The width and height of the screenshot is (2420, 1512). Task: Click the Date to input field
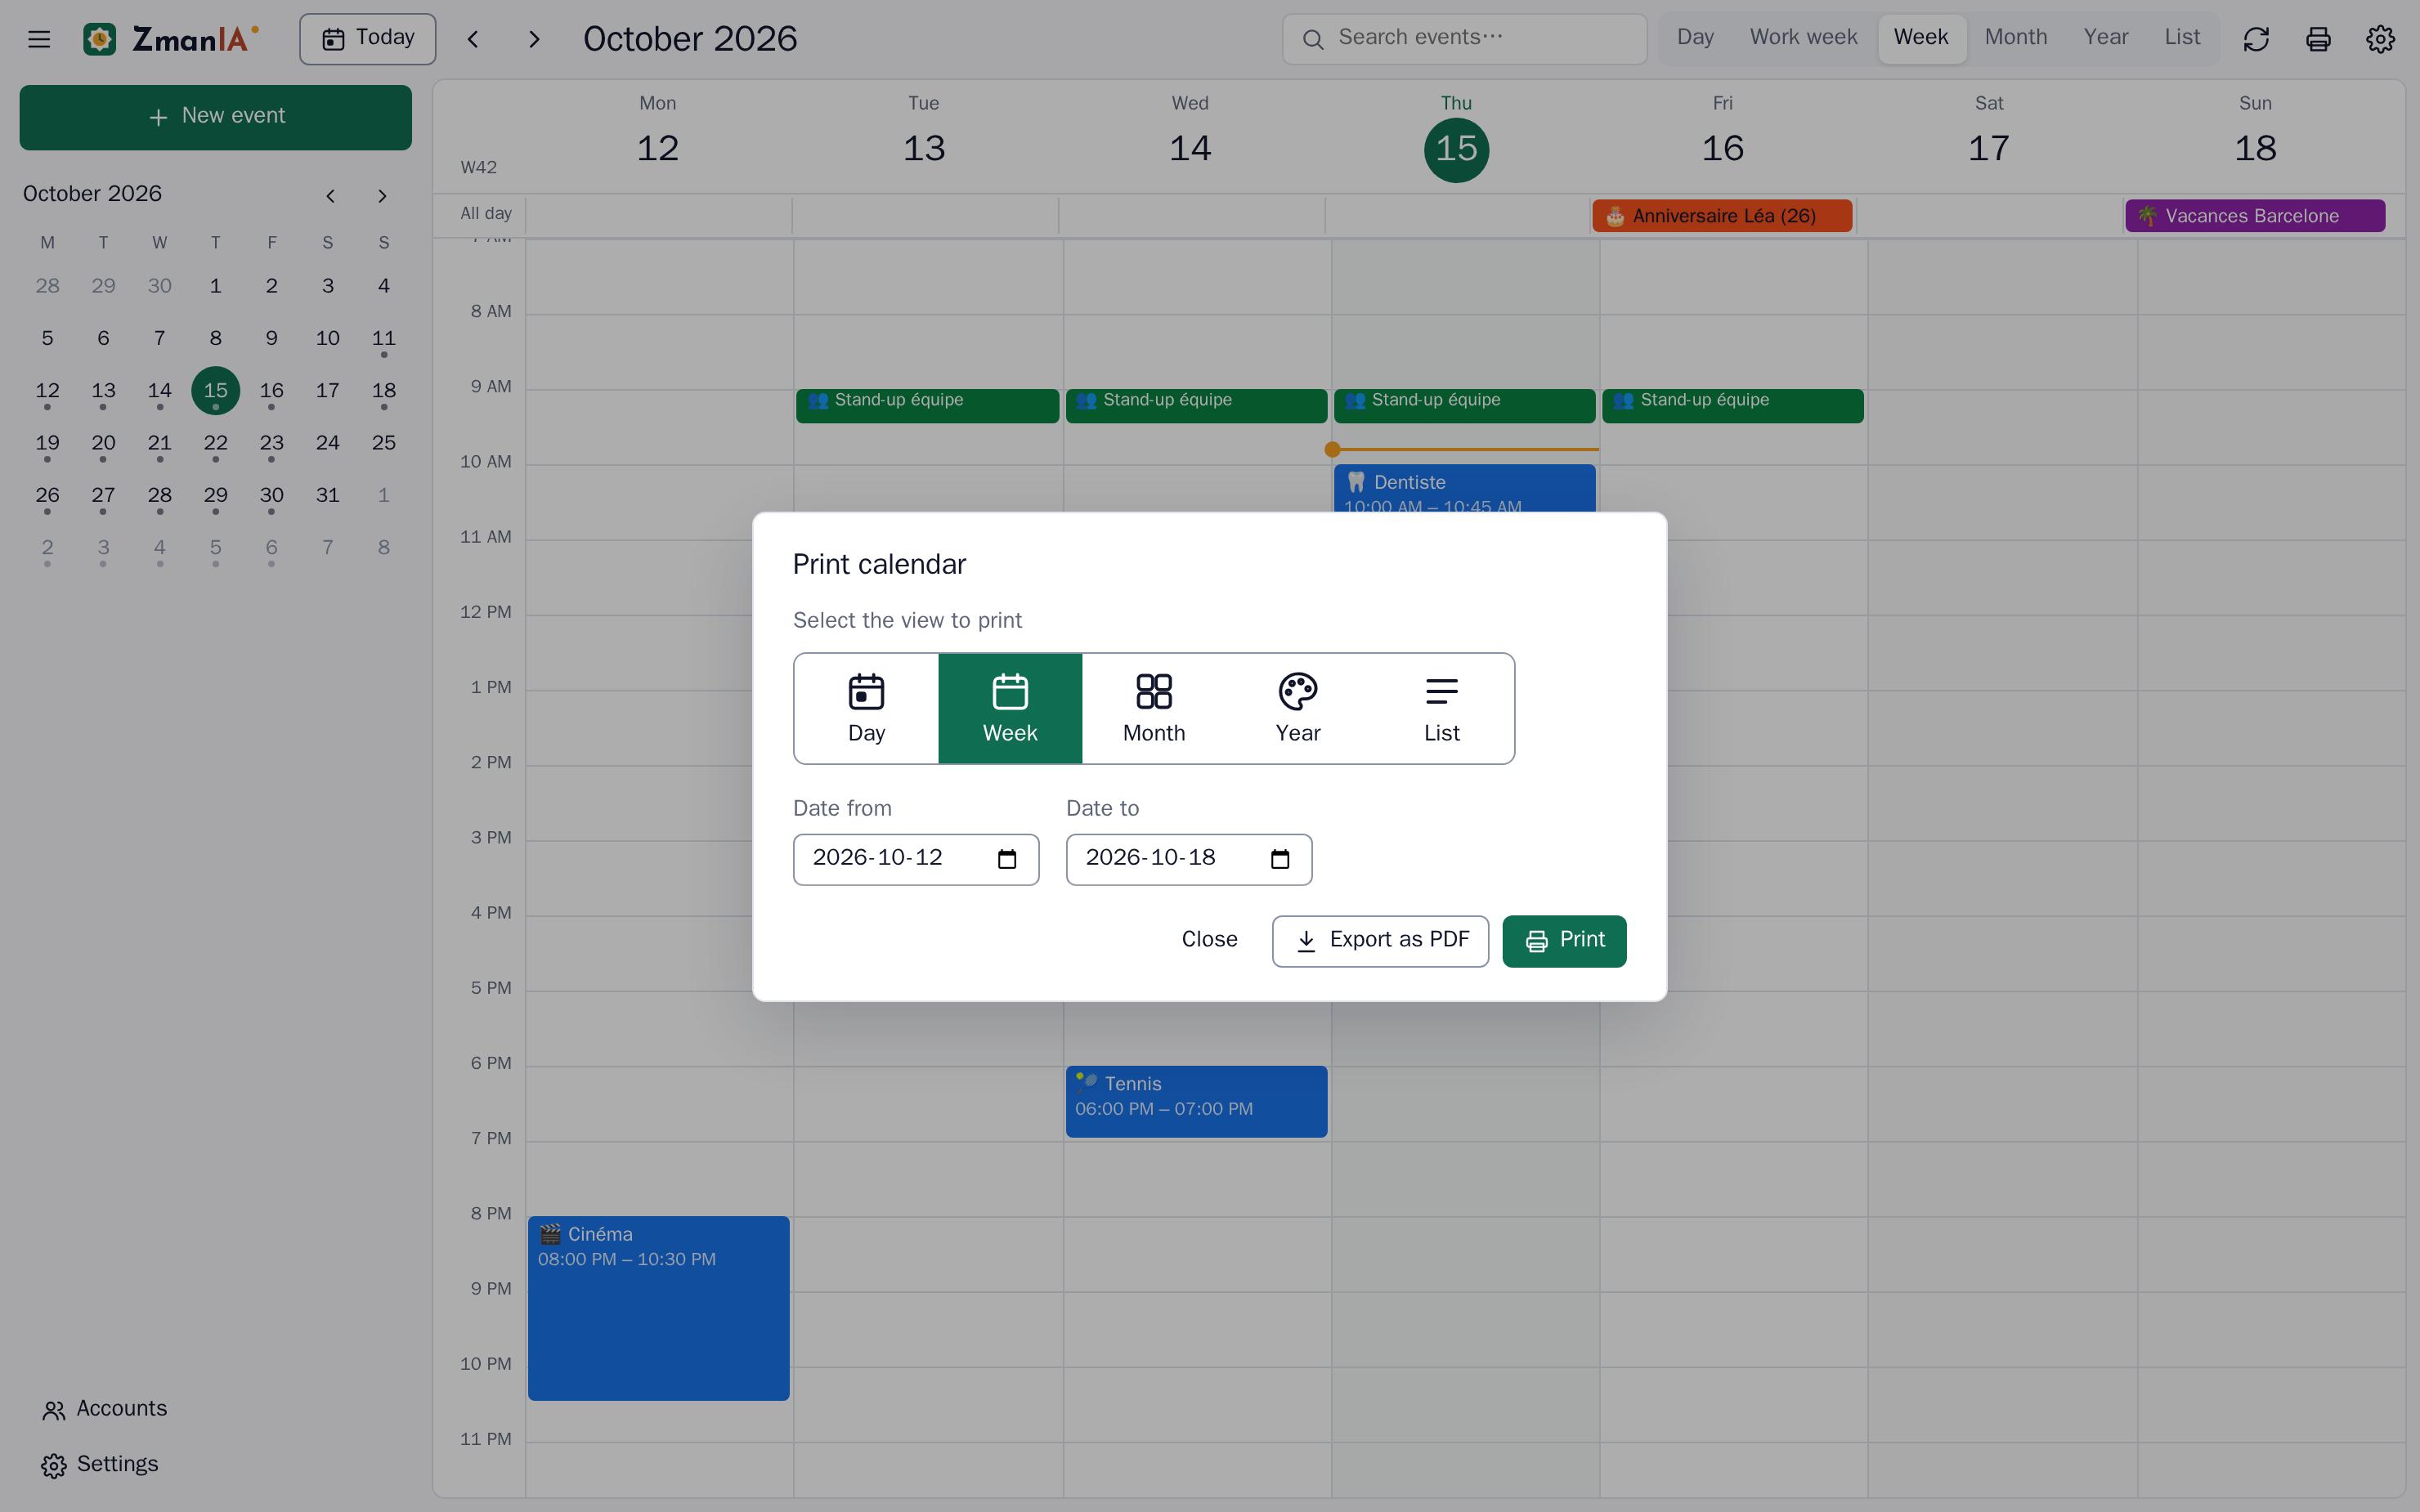click(1189, 859)
